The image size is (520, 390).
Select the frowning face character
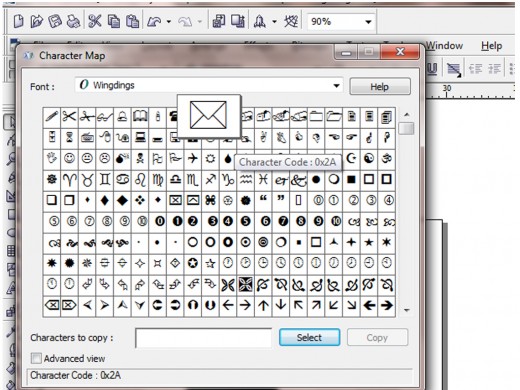105,158
